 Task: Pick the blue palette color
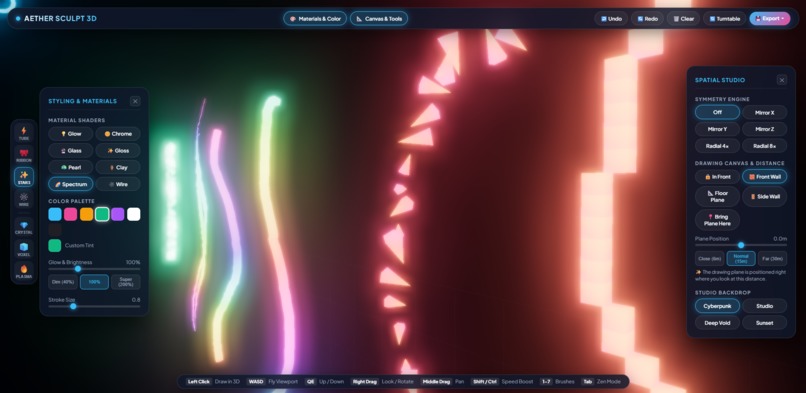[x=55, y=214]
